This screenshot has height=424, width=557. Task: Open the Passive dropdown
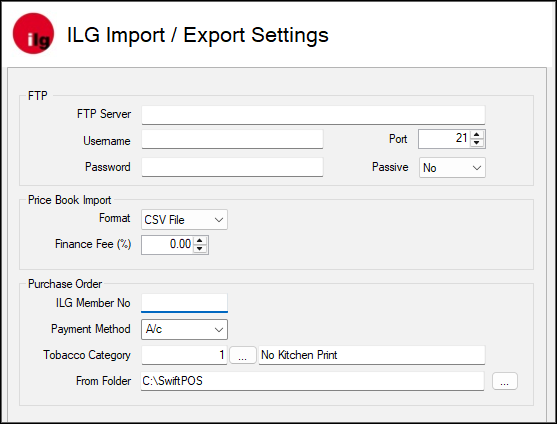(452, 168)
